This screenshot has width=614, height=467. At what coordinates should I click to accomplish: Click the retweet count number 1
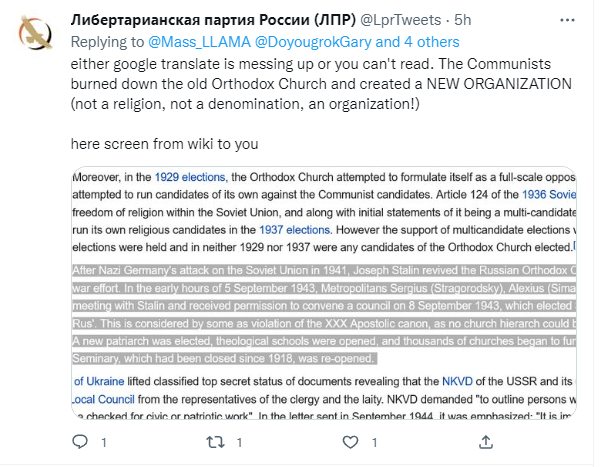click(239, 443)
